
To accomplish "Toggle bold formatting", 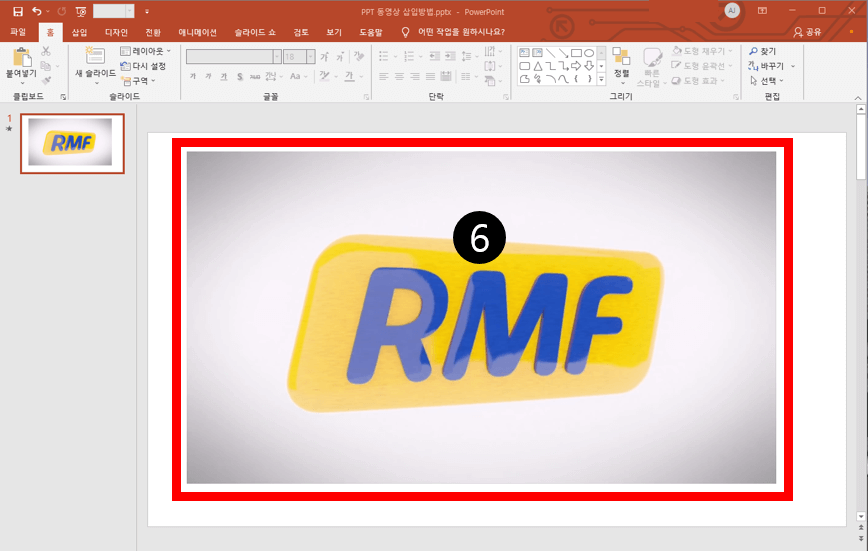I will [x=193, y=76].
